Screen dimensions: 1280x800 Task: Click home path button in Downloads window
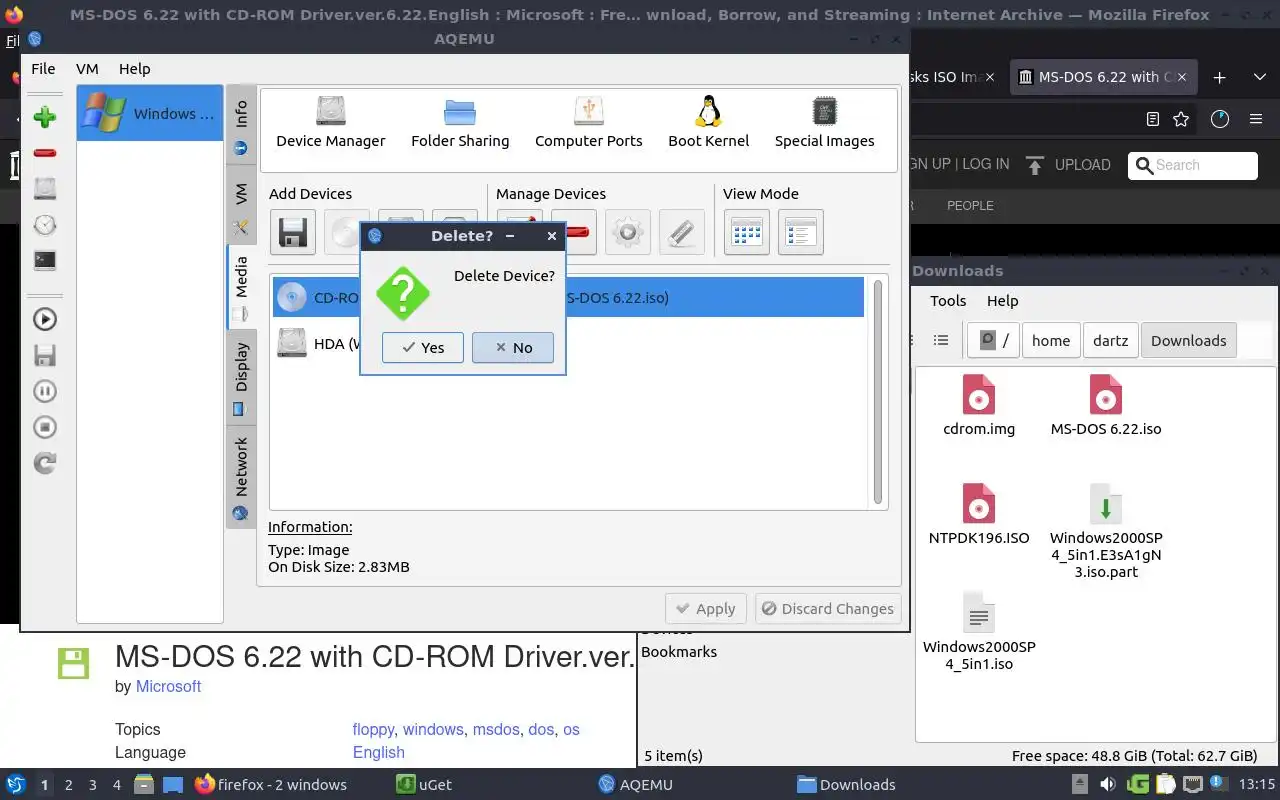point(1051,340)
